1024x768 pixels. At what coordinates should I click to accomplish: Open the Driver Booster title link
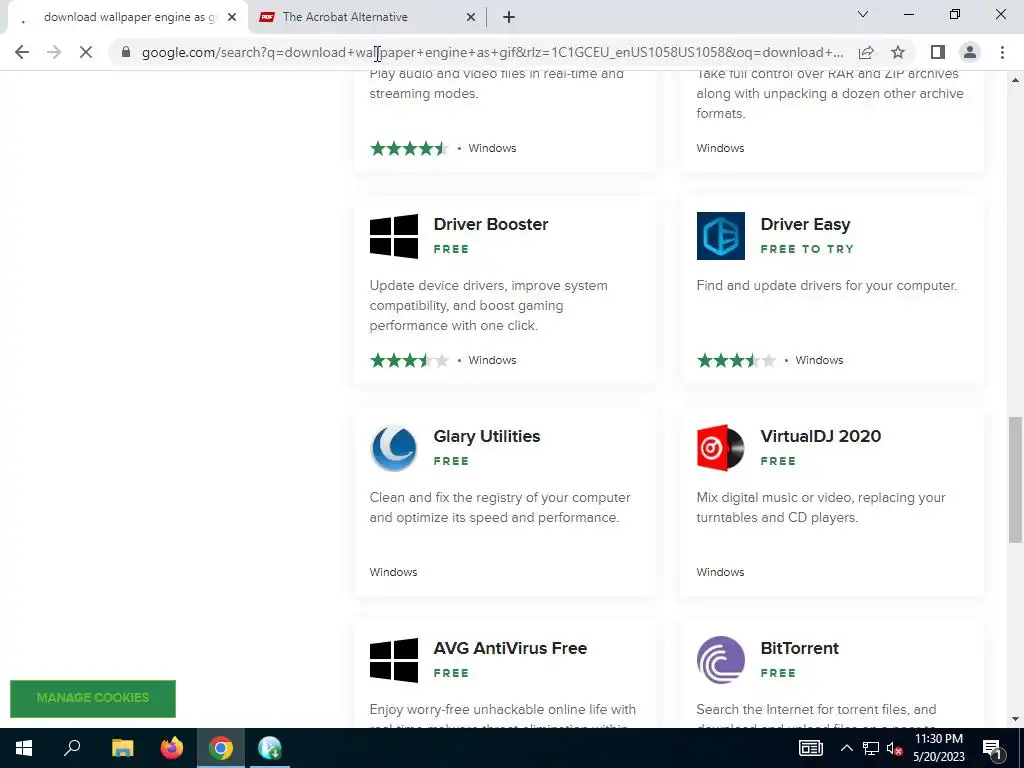click(x=490, y=224)
